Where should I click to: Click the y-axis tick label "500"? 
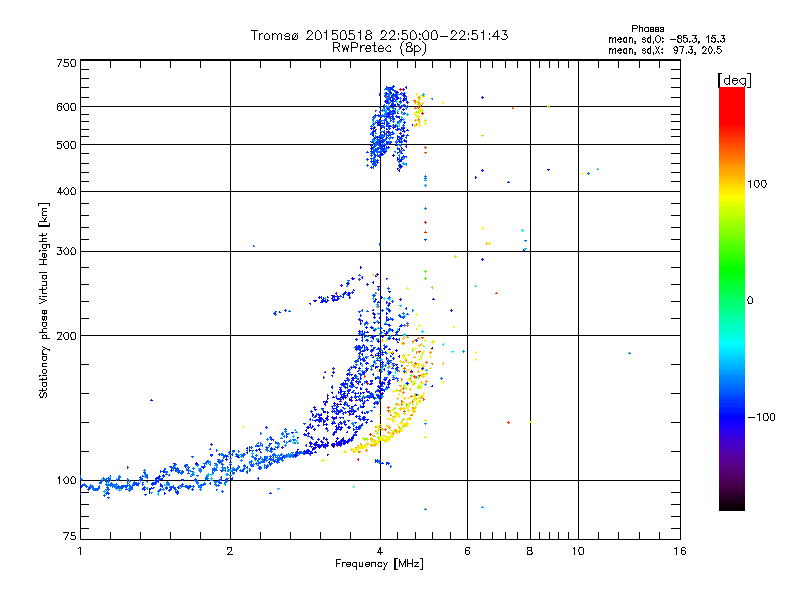(x=67, y=145)
